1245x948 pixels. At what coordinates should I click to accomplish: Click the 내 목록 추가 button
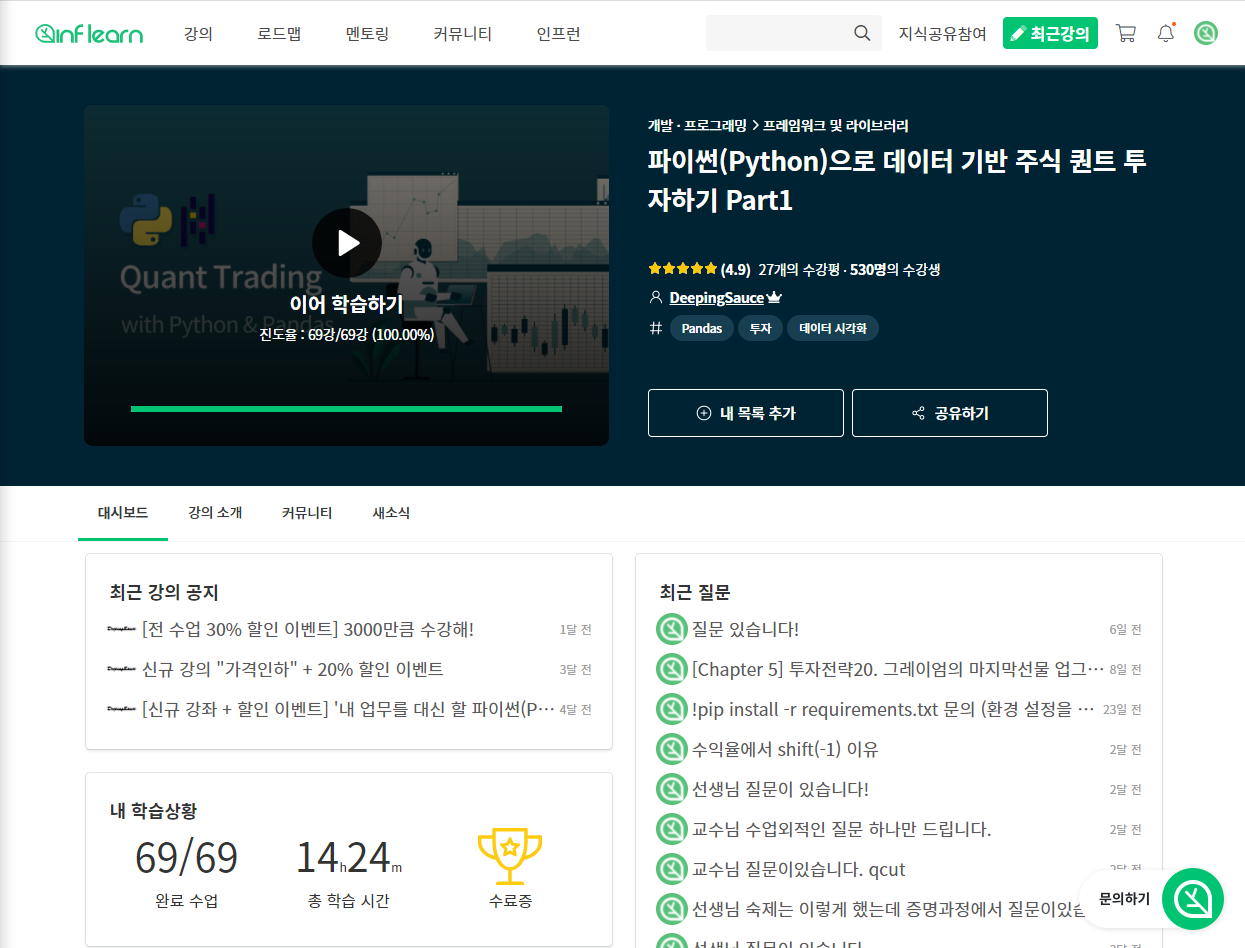point(746,413)
